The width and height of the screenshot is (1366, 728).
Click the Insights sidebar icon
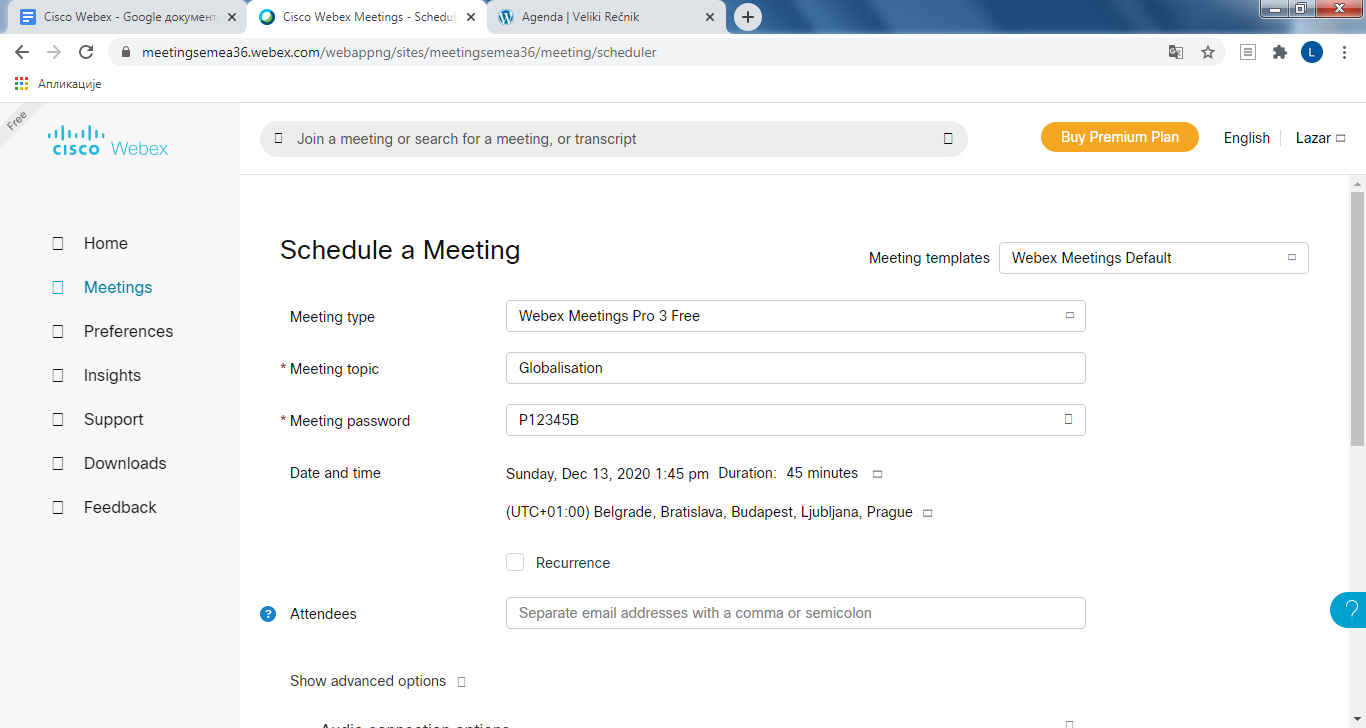tap(57, 375)
